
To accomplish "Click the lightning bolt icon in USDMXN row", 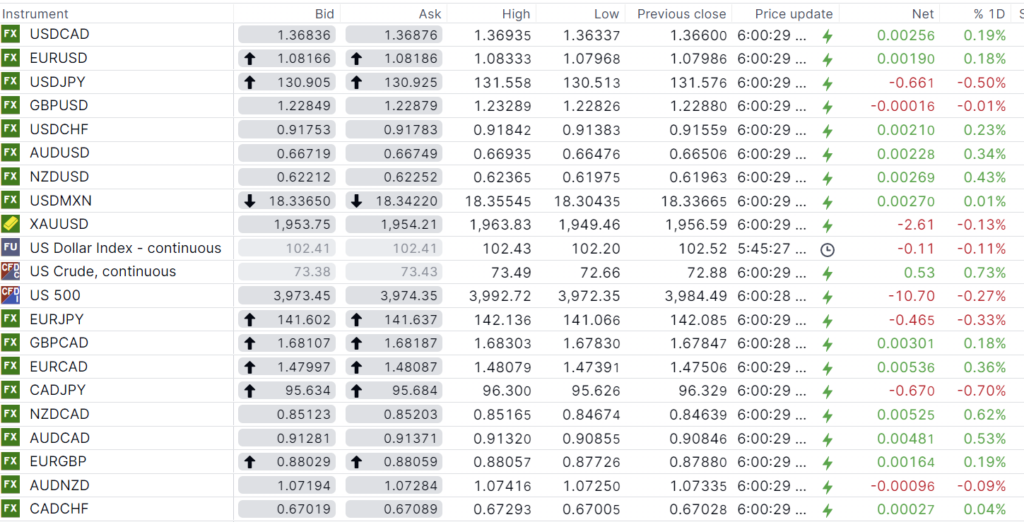I will 827,201.
